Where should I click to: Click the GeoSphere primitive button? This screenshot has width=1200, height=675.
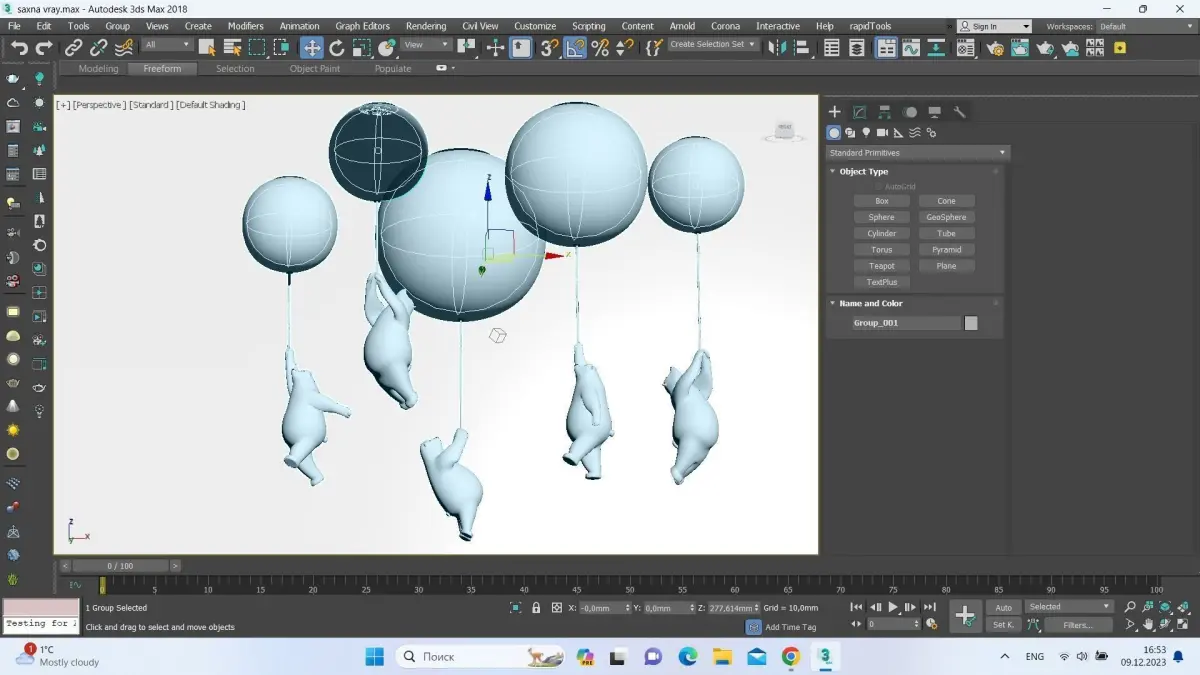[946, 217]
